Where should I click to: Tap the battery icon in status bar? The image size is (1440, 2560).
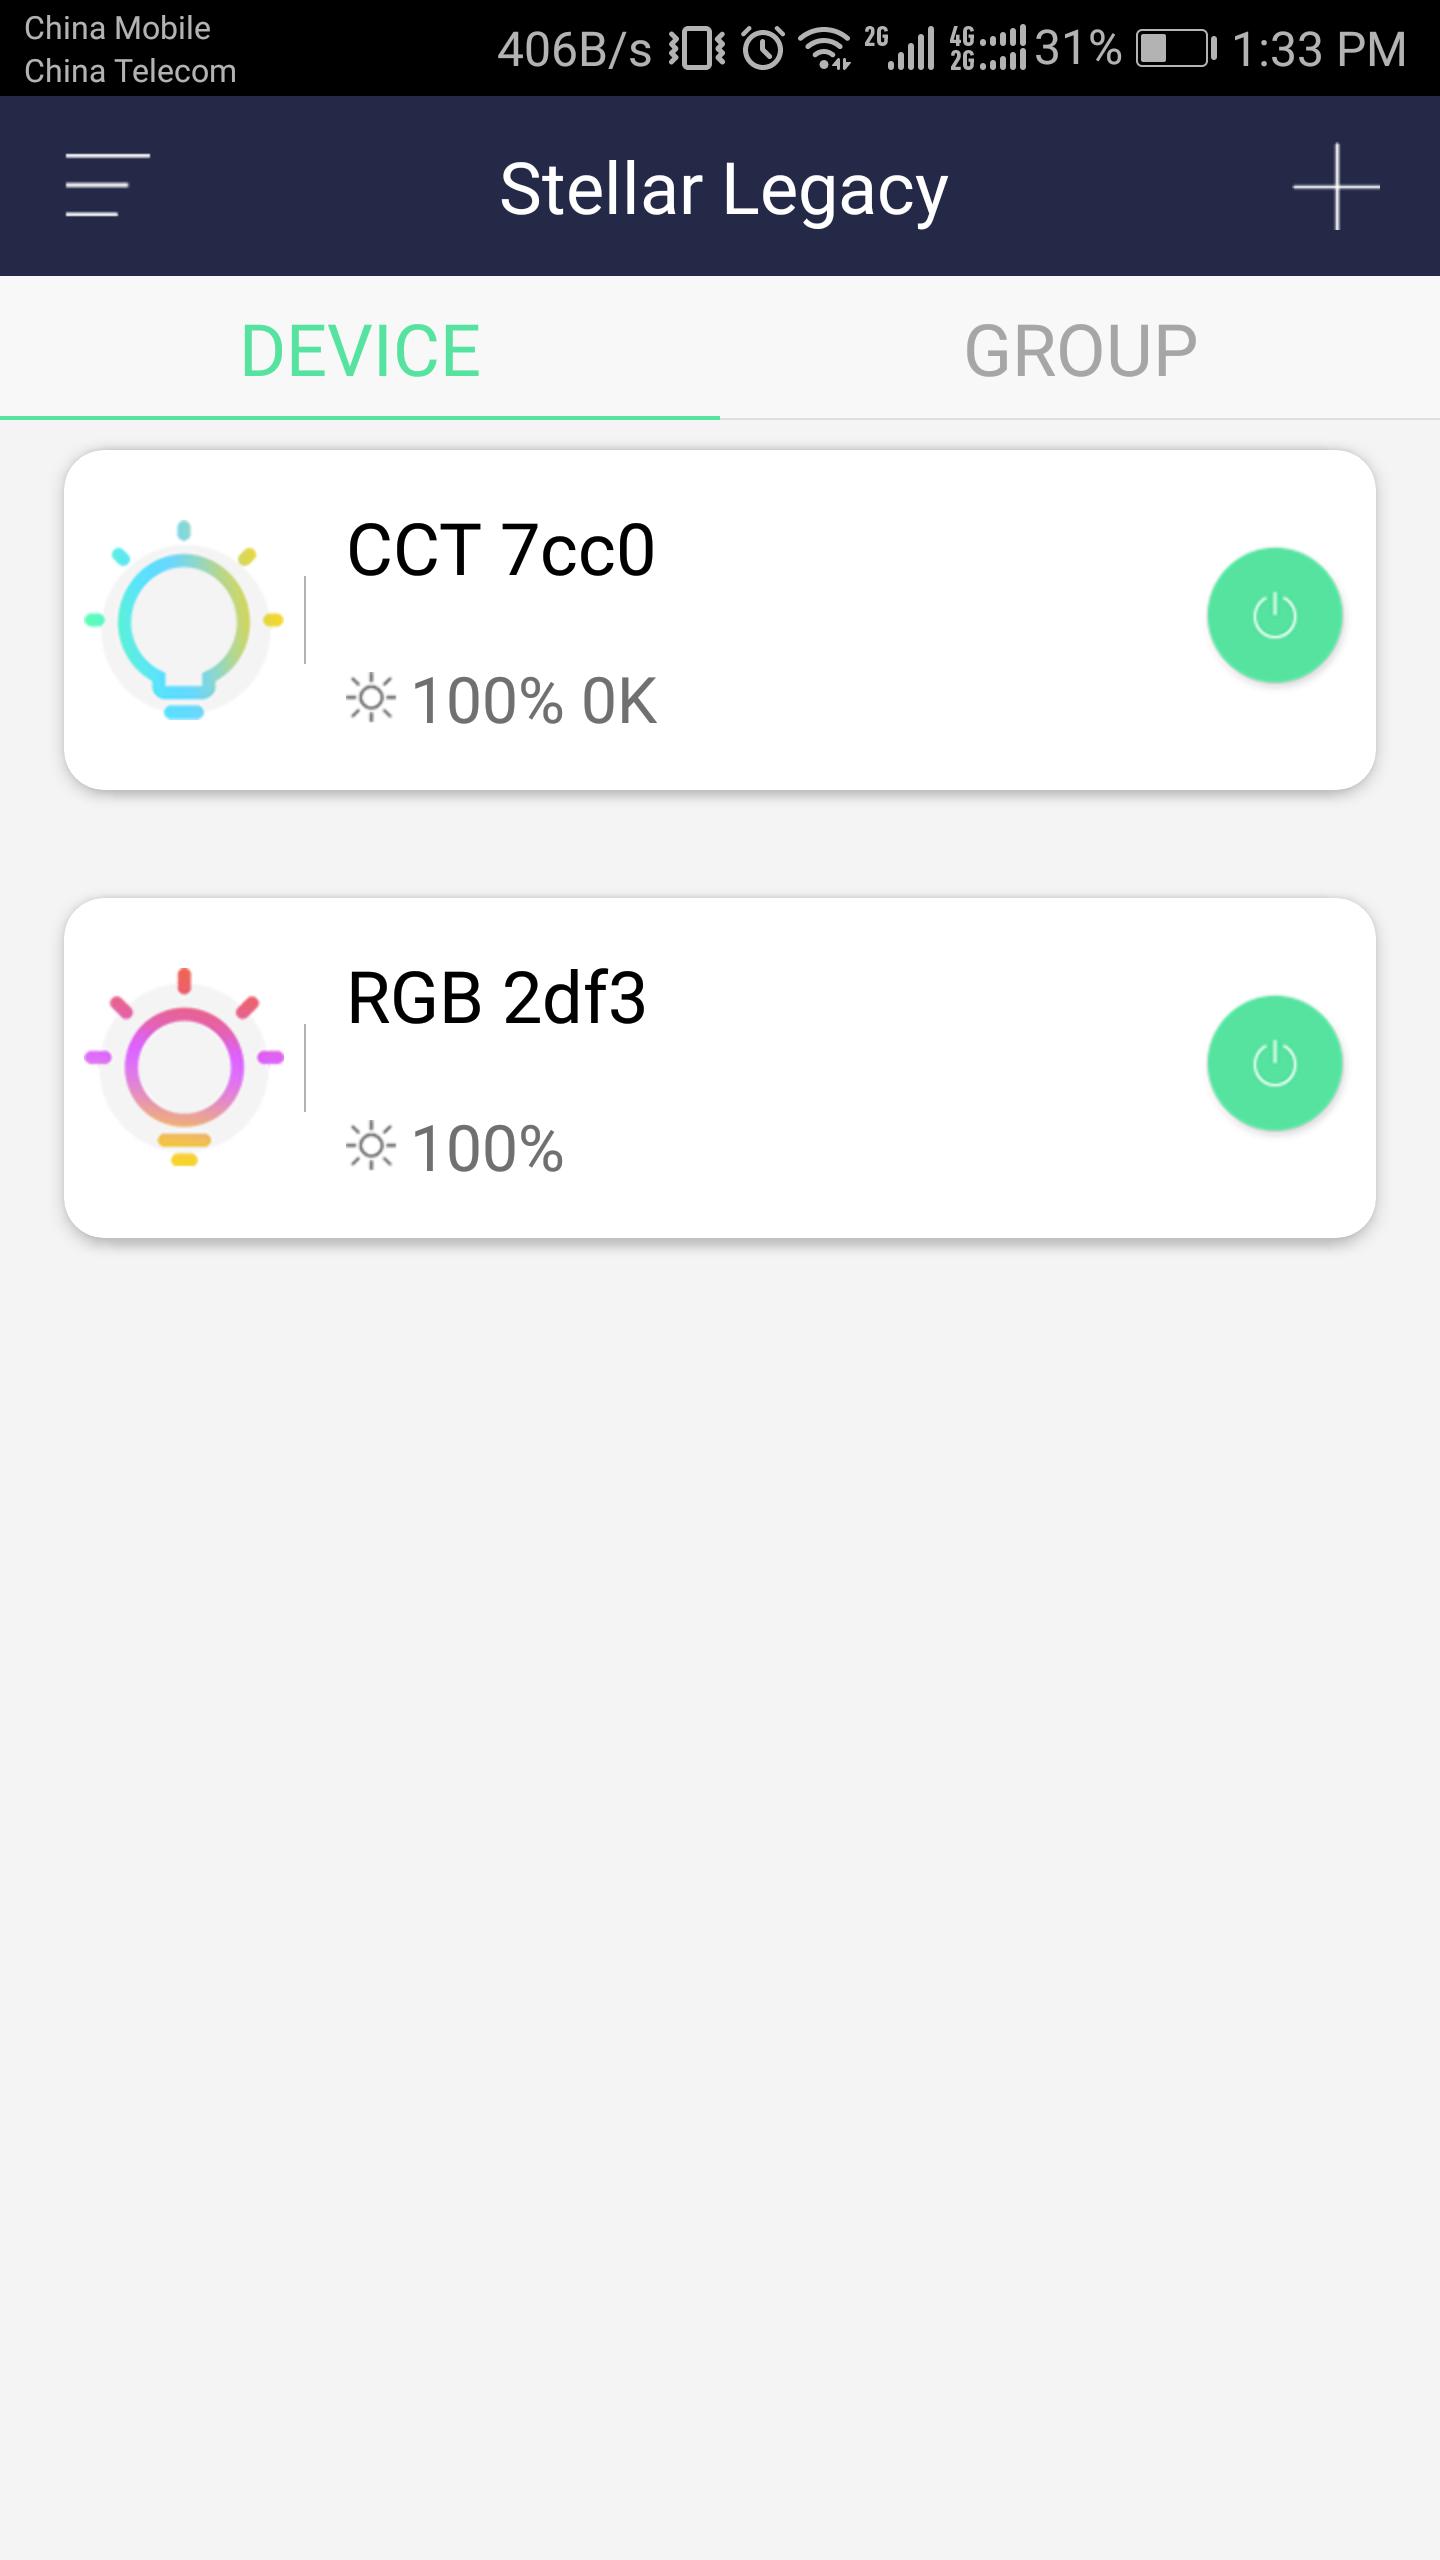(x=1176, y=48)
